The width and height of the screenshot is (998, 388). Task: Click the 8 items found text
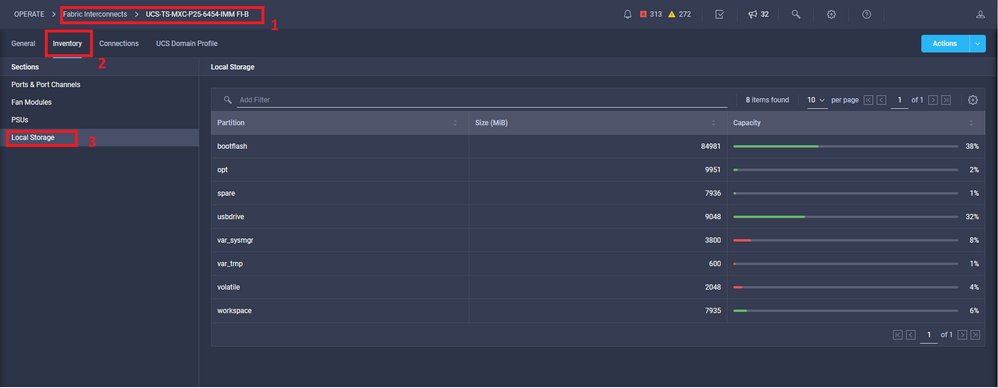tap(767, 100)
